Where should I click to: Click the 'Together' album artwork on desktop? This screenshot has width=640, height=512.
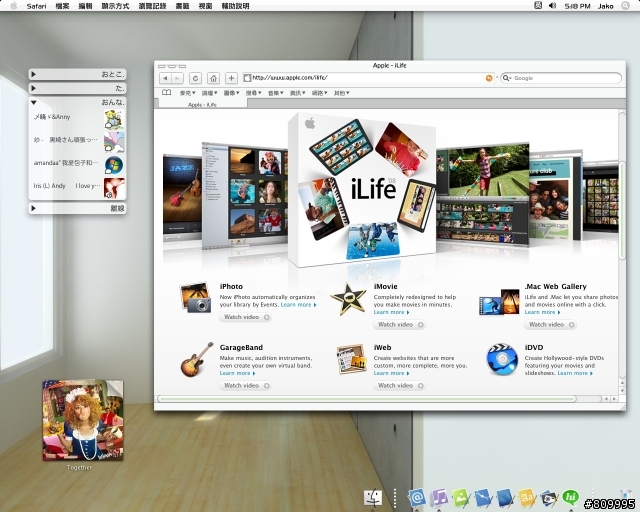pos(83,421)
